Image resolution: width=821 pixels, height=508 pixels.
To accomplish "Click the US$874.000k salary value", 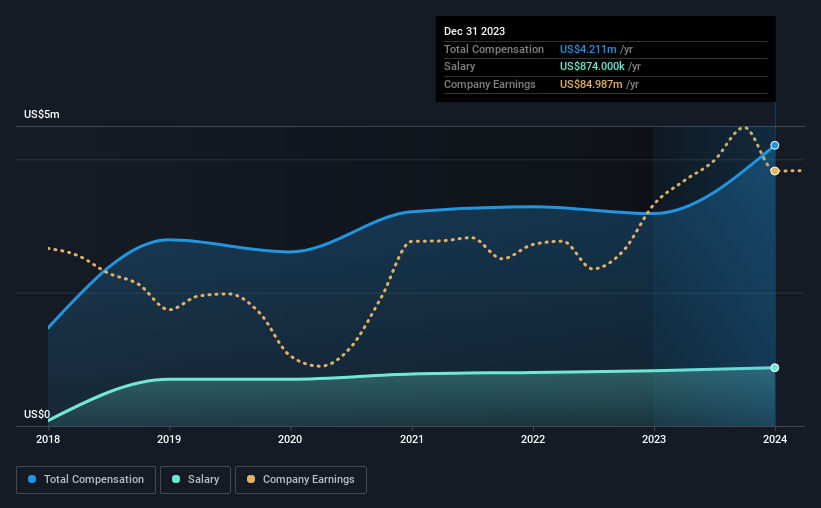I will pos(592,67).
